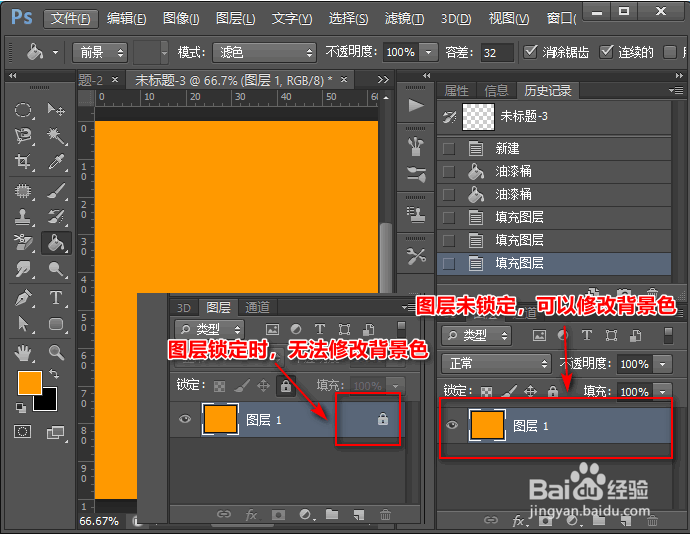This screenshot has width=690, height=535.
Task: Select the Paint Bucket tool in toolbox
Action: click(x=56, y=242)
